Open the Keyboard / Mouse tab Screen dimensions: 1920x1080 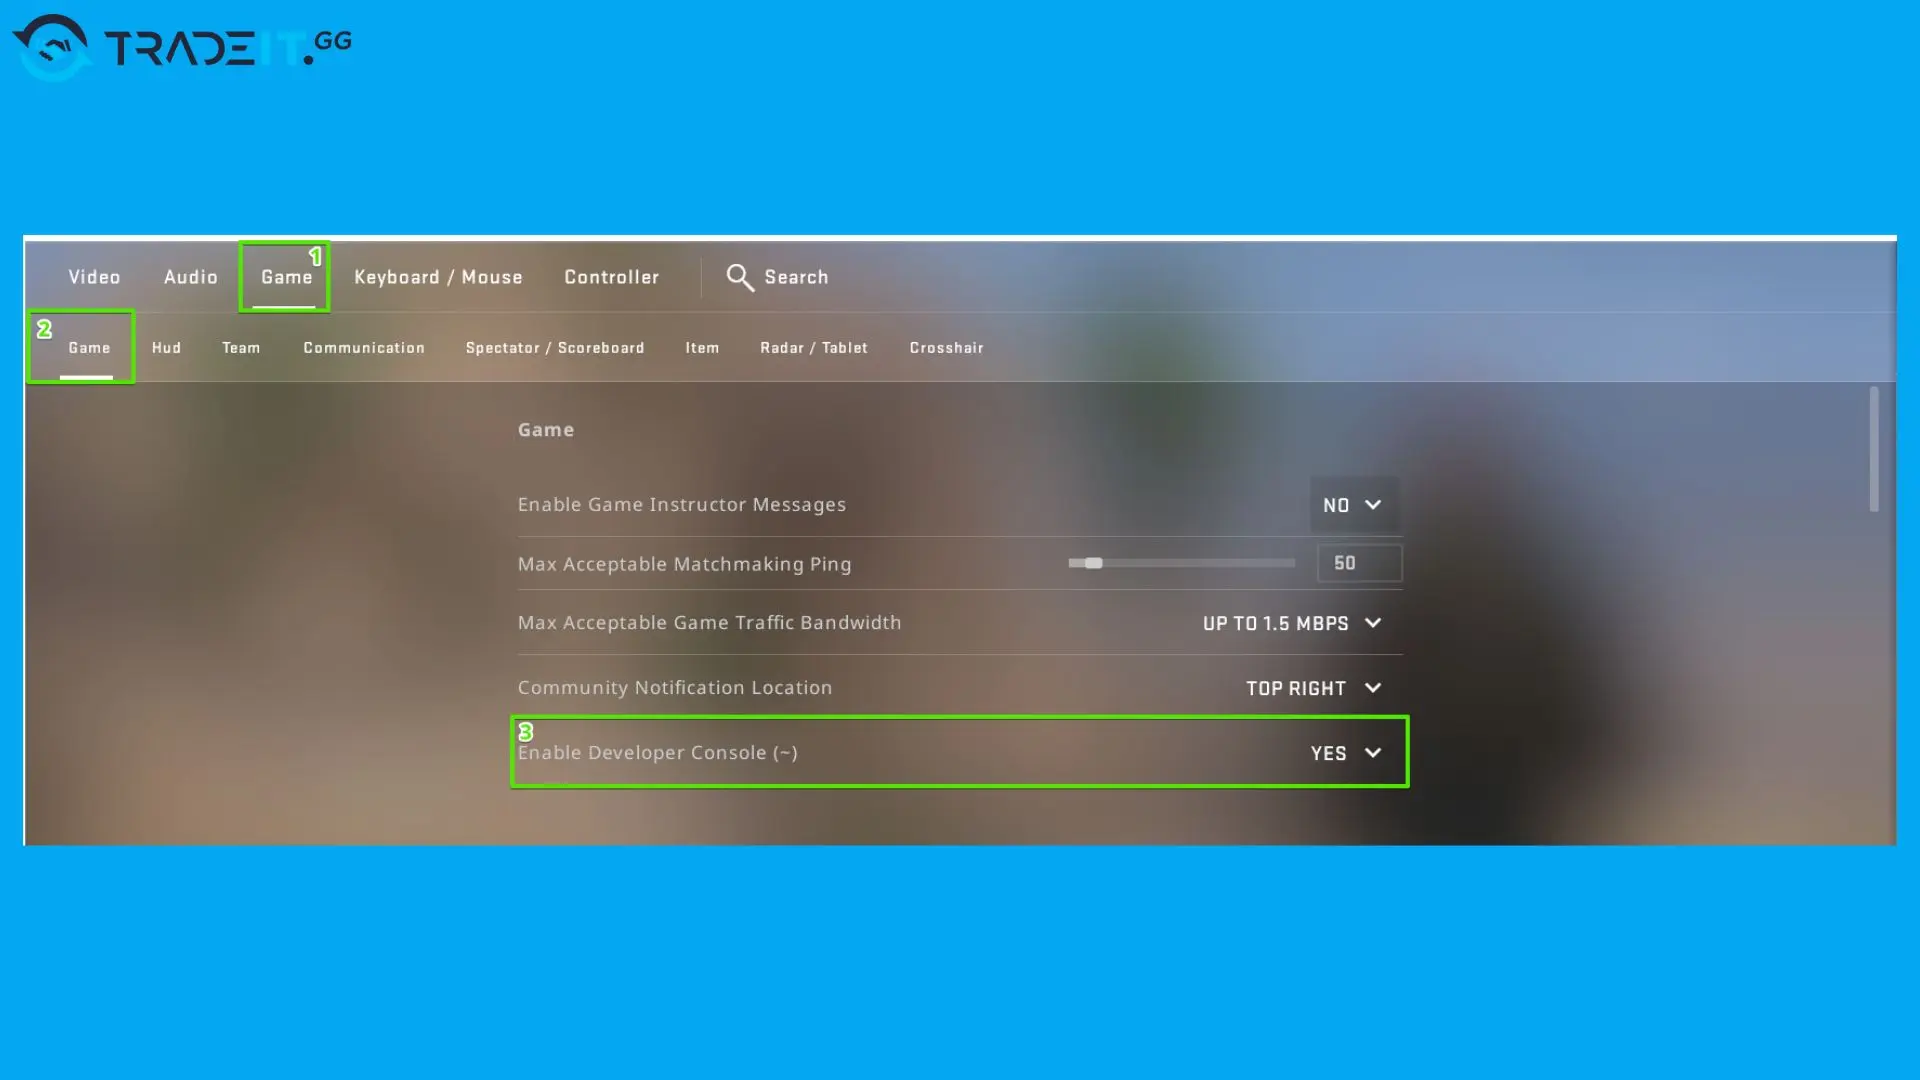pos(438,277)
